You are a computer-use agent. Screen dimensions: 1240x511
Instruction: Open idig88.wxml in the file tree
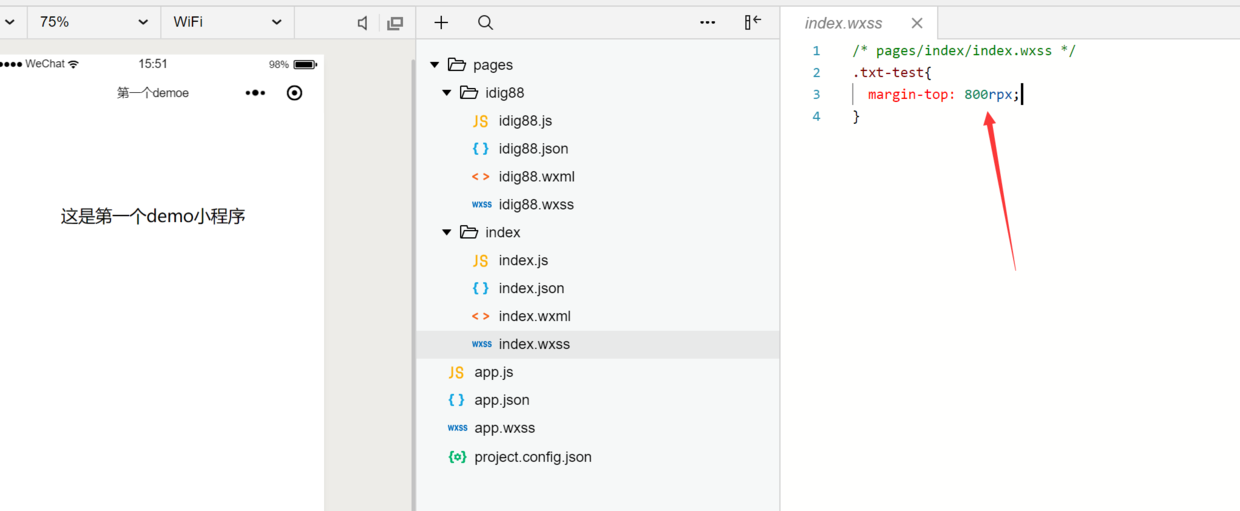(536, 177)
